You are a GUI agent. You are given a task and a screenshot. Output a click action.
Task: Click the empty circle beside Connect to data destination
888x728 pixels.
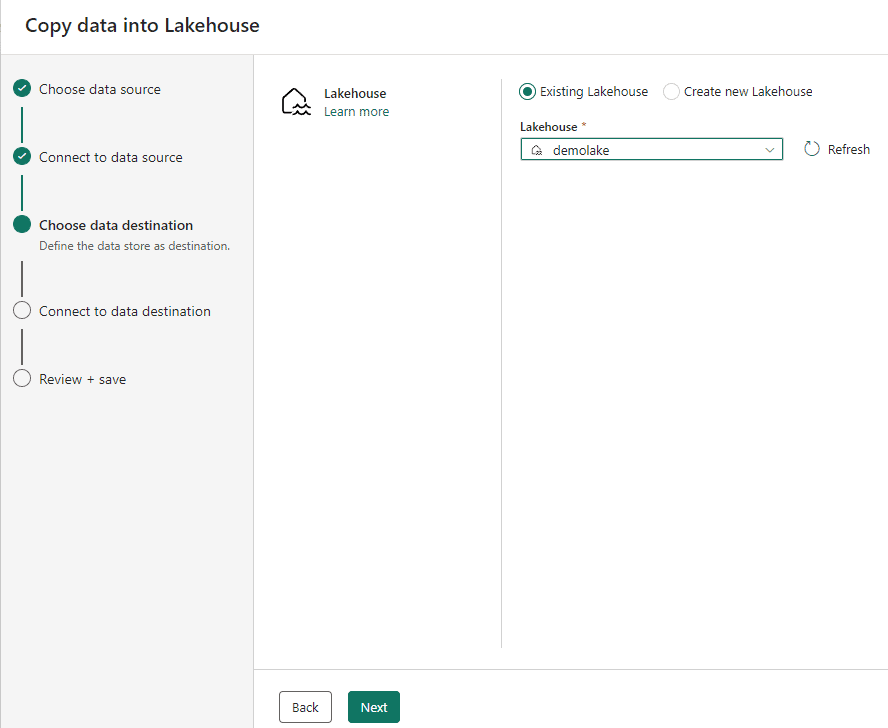pyautogui.click(x=22, y=311)
